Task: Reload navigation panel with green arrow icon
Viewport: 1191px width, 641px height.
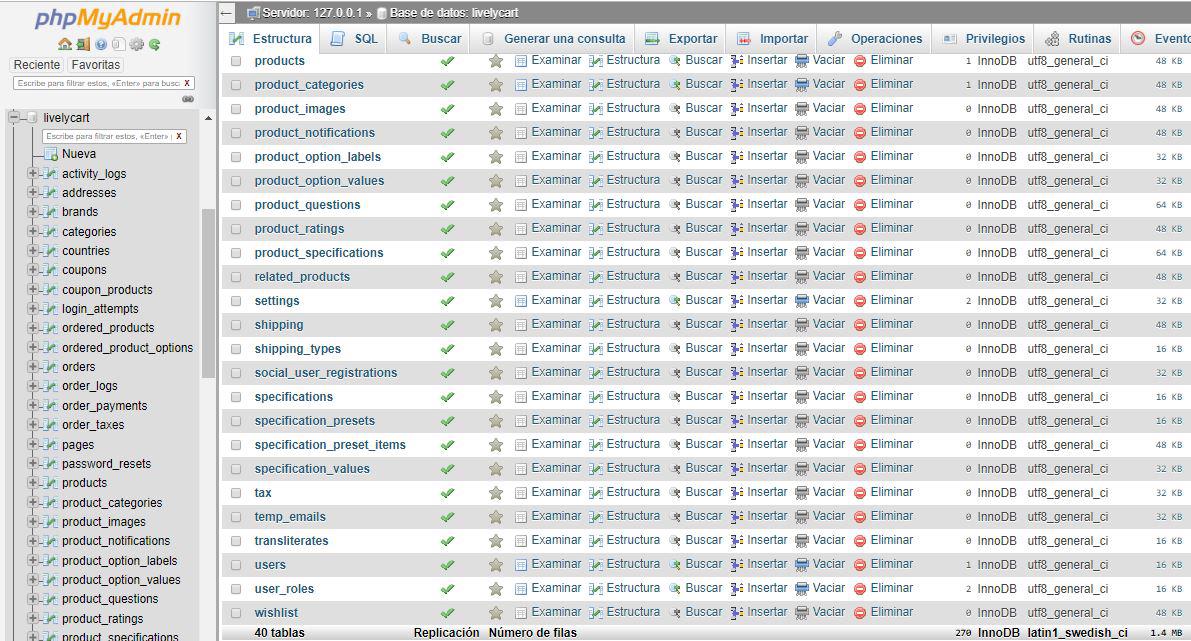Action: click(154, 44)
